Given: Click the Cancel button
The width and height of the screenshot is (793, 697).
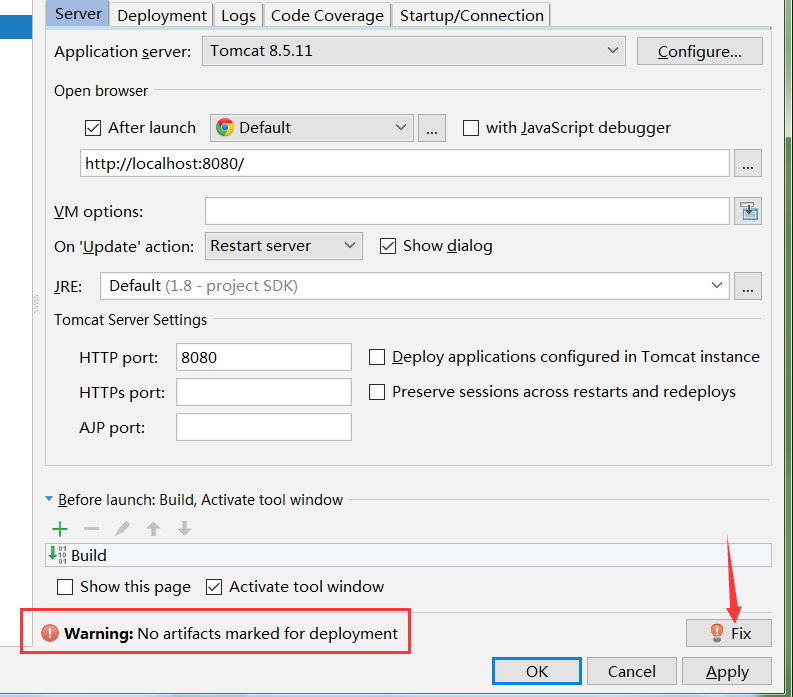Looking at the screenshot, I should (x=632, y=671).
